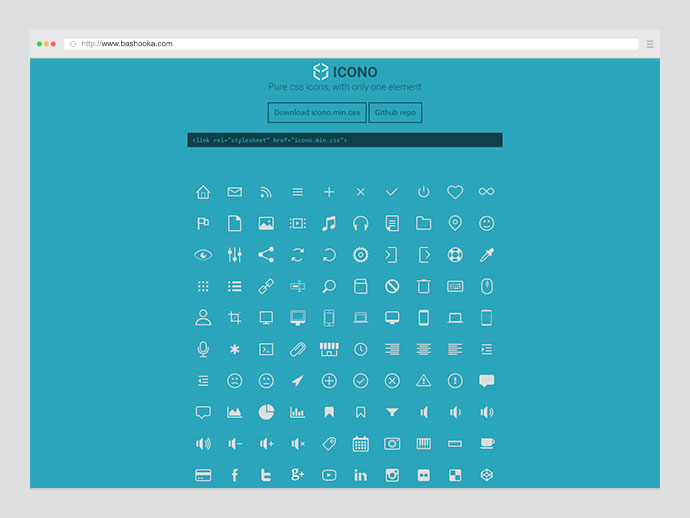Click the Twitter icon
The image size is (690, 518).
click(266, 475)
